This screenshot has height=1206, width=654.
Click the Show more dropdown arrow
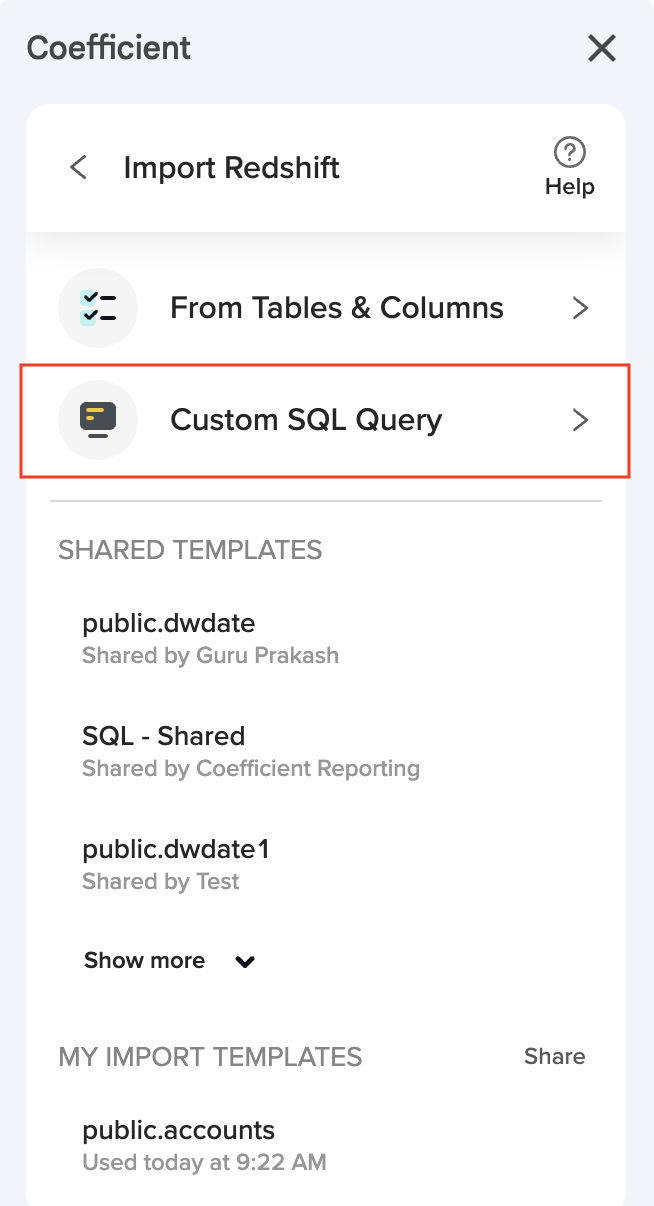coord(245,962)
